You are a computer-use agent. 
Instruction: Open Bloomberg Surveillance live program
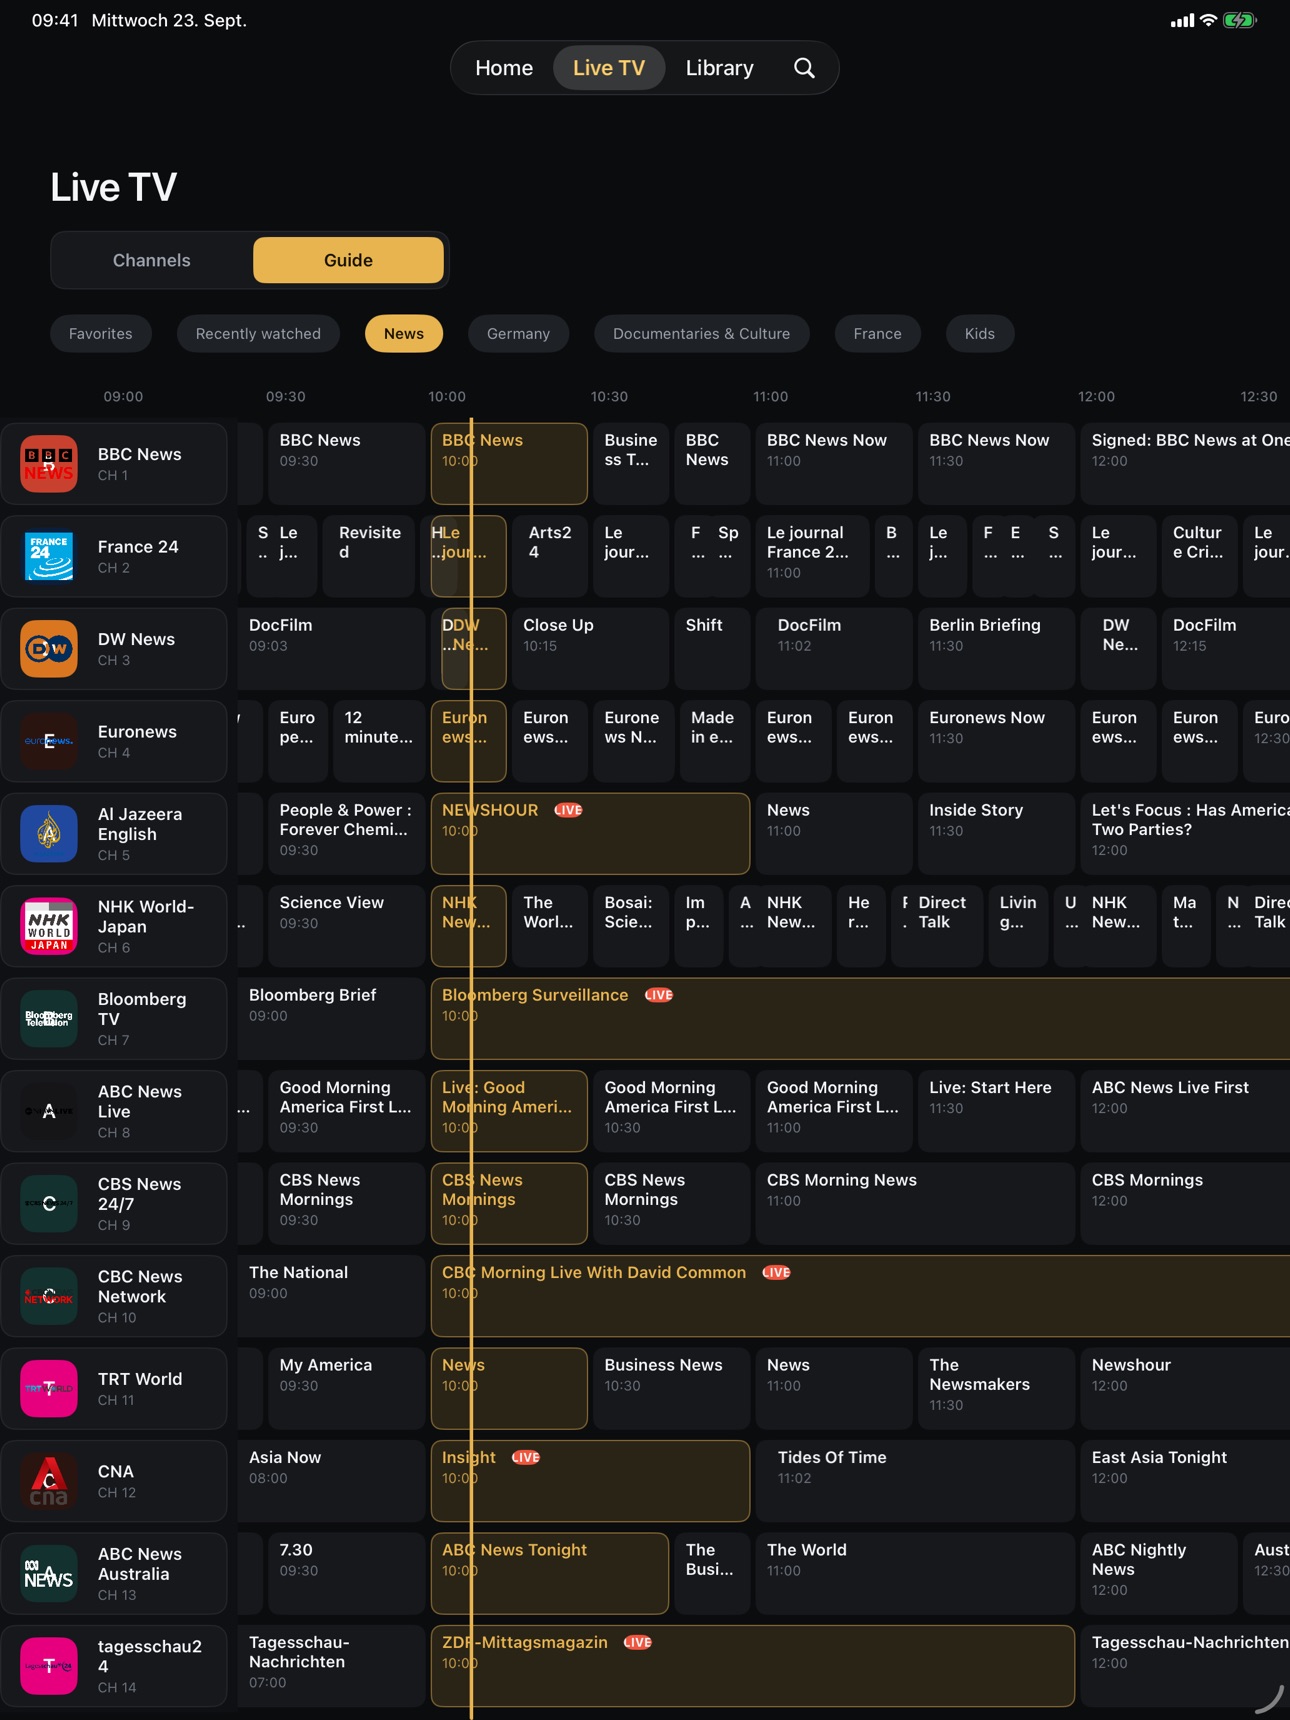tap(860, 1019)
